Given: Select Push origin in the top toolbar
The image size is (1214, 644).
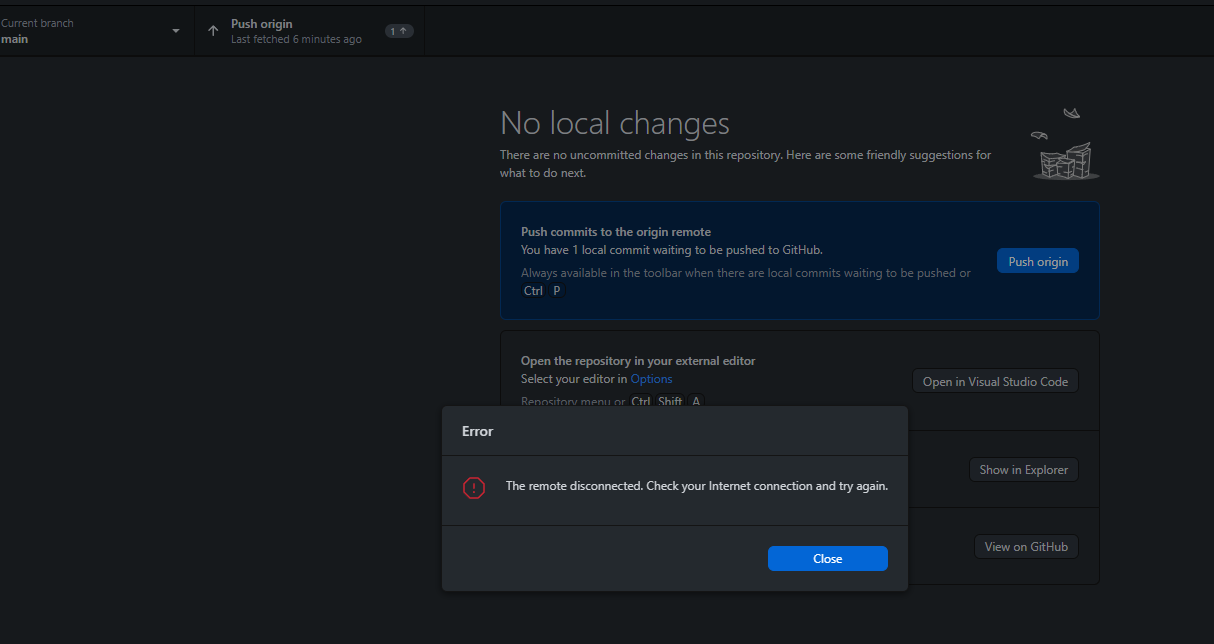Looking at the screenshot, I should (310, 31).
